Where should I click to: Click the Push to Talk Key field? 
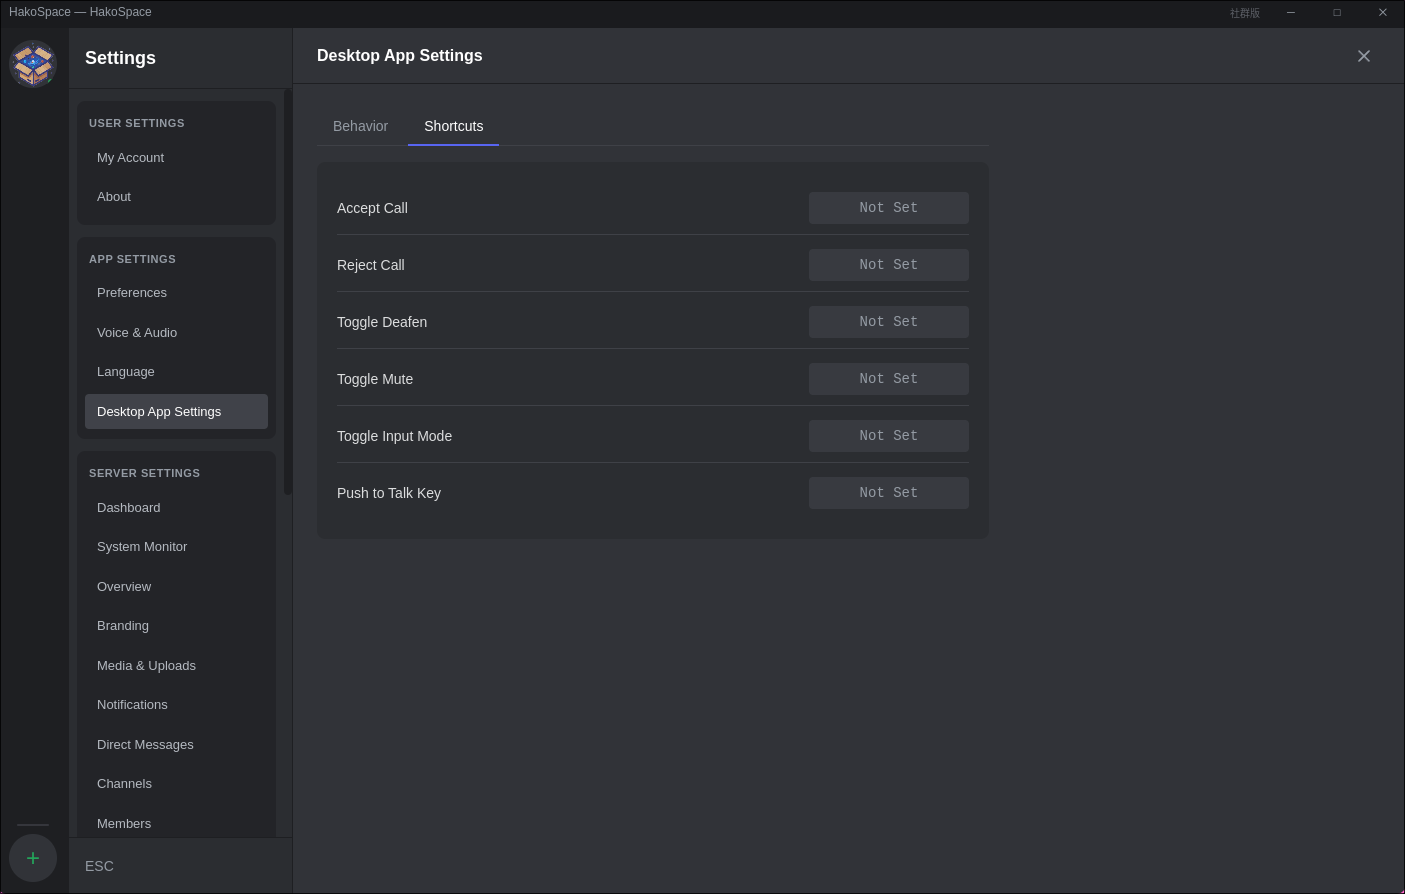[x=888, y=493]
